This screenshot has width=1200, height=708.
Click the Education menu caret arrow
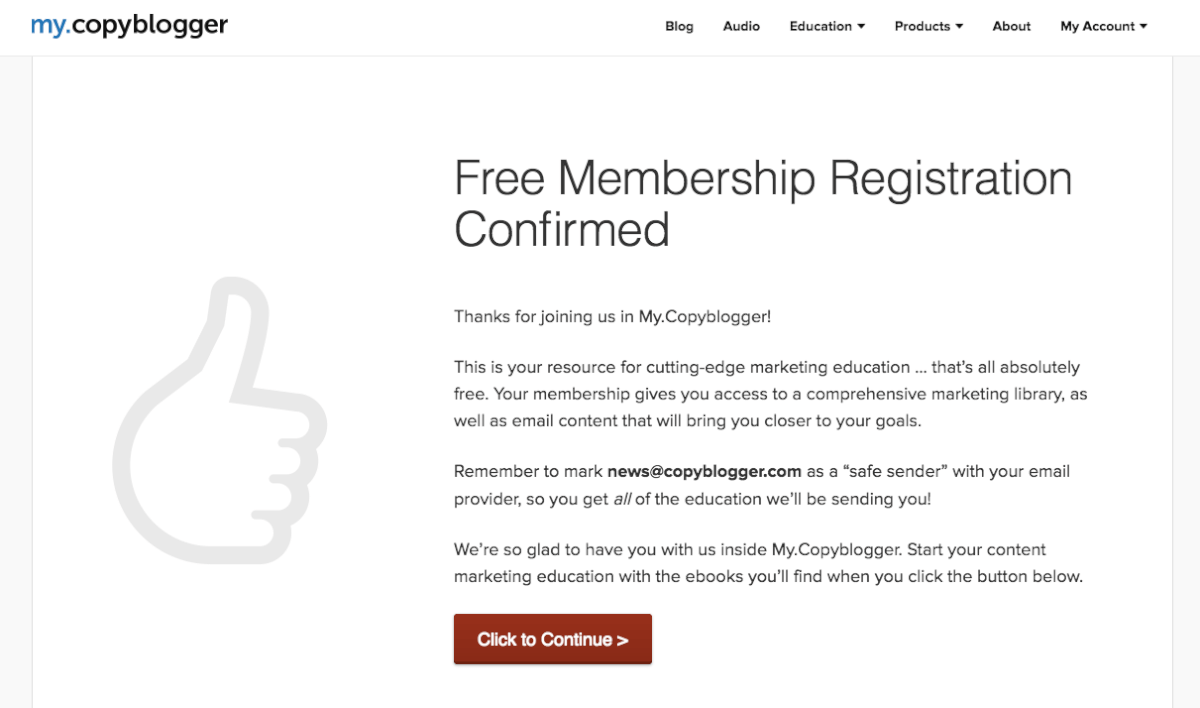pos(861,27)
